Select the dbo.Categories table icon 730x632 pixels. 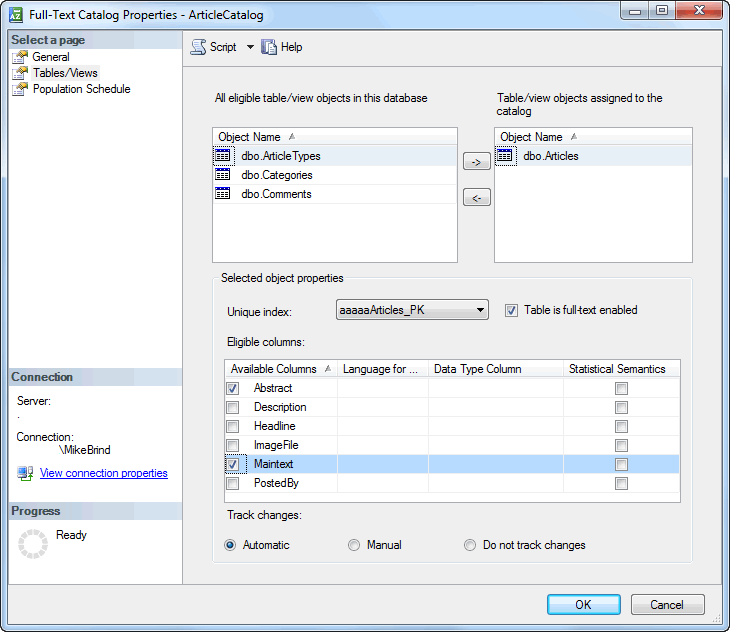coord(223,175)
